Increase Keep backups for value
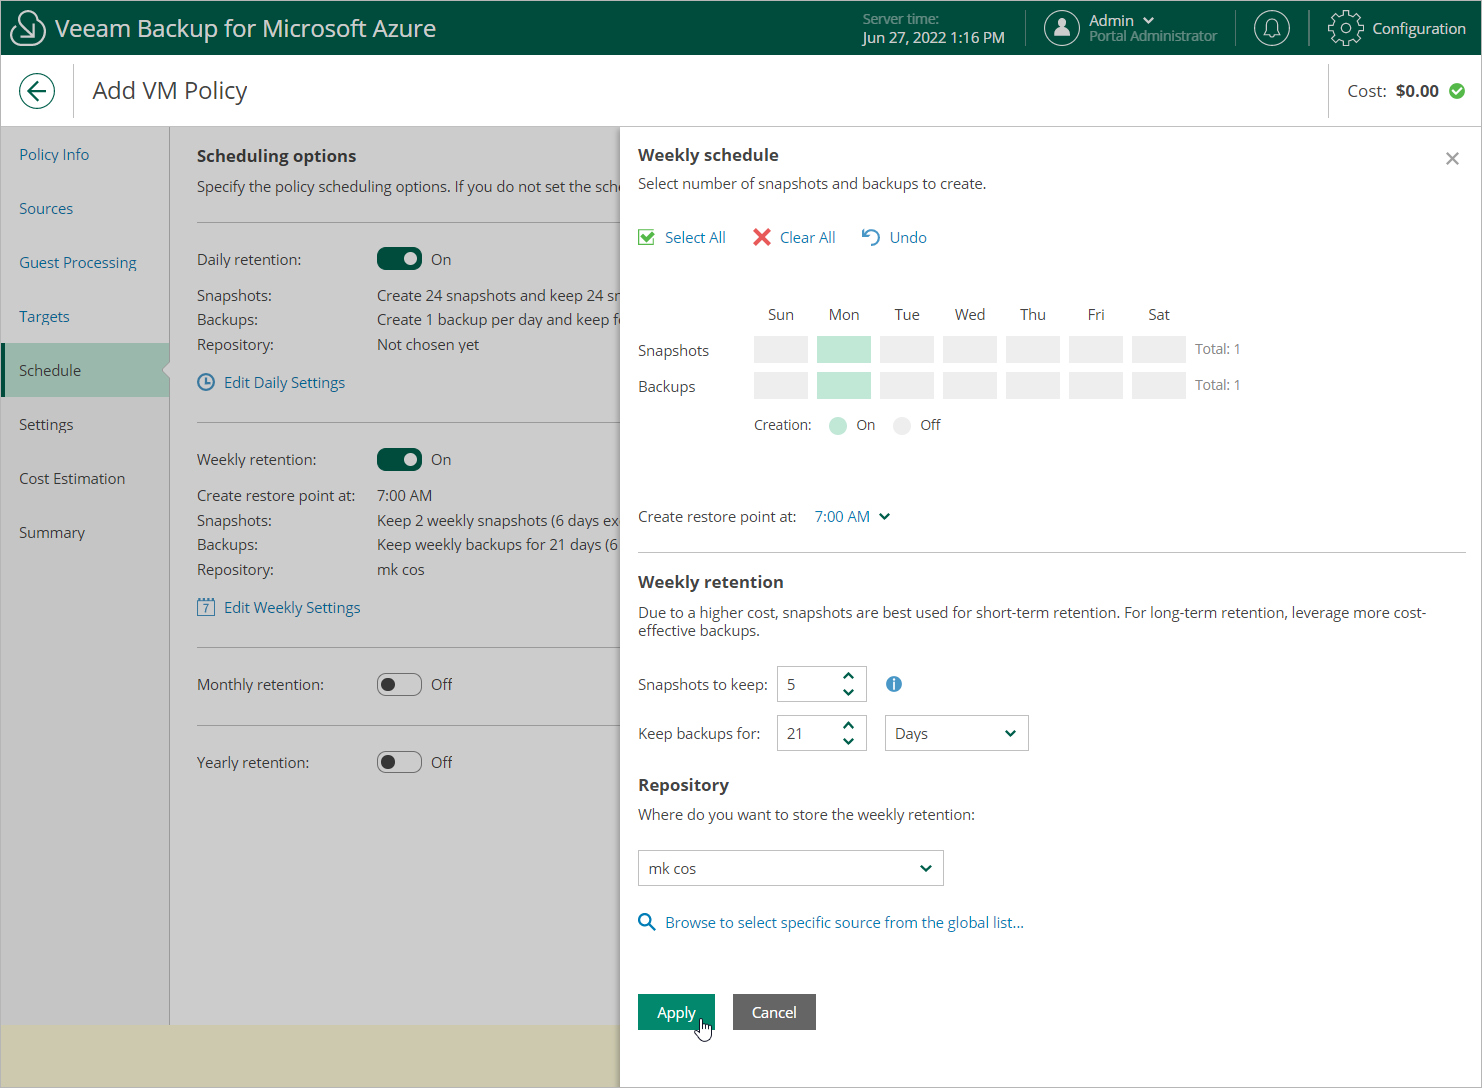This screenshot has width=1482, height=1088. (x=848, y=725)
